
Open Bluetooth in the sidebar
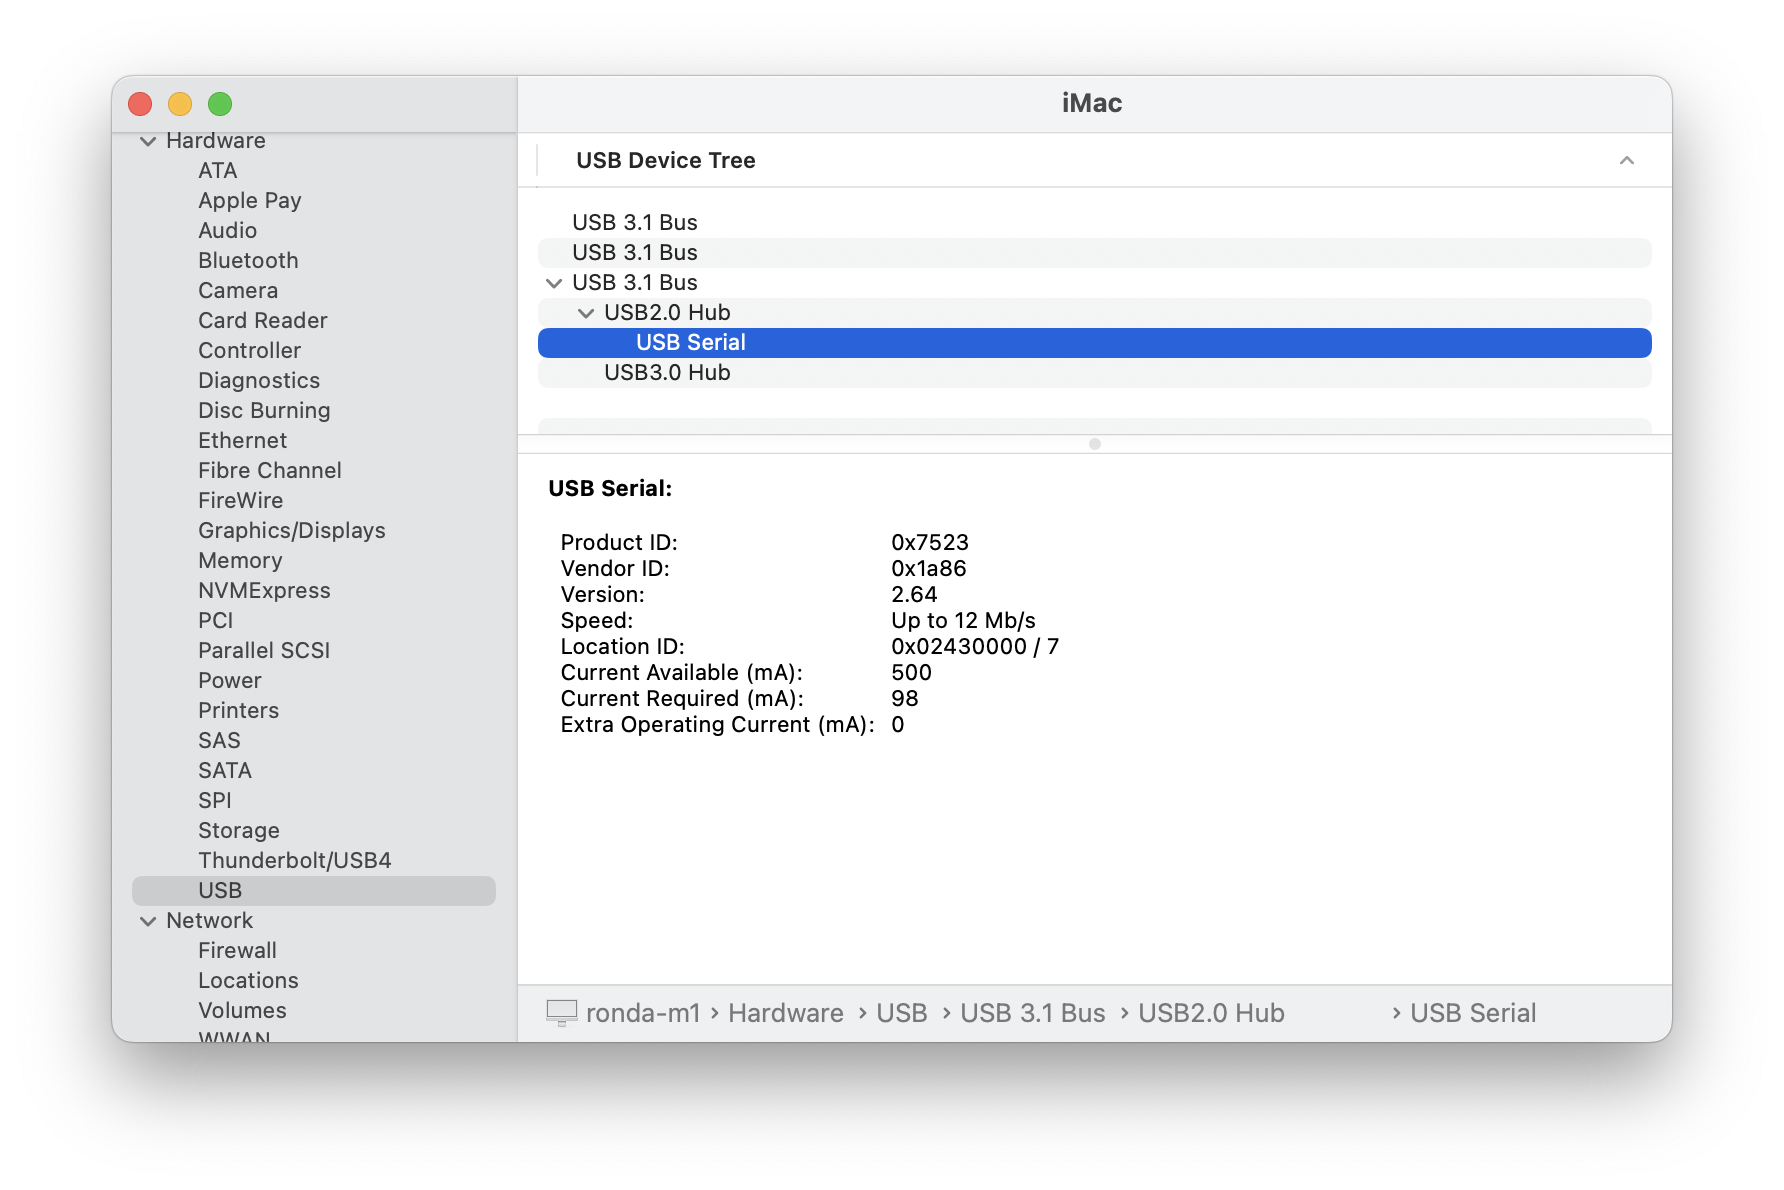(248, 261)
